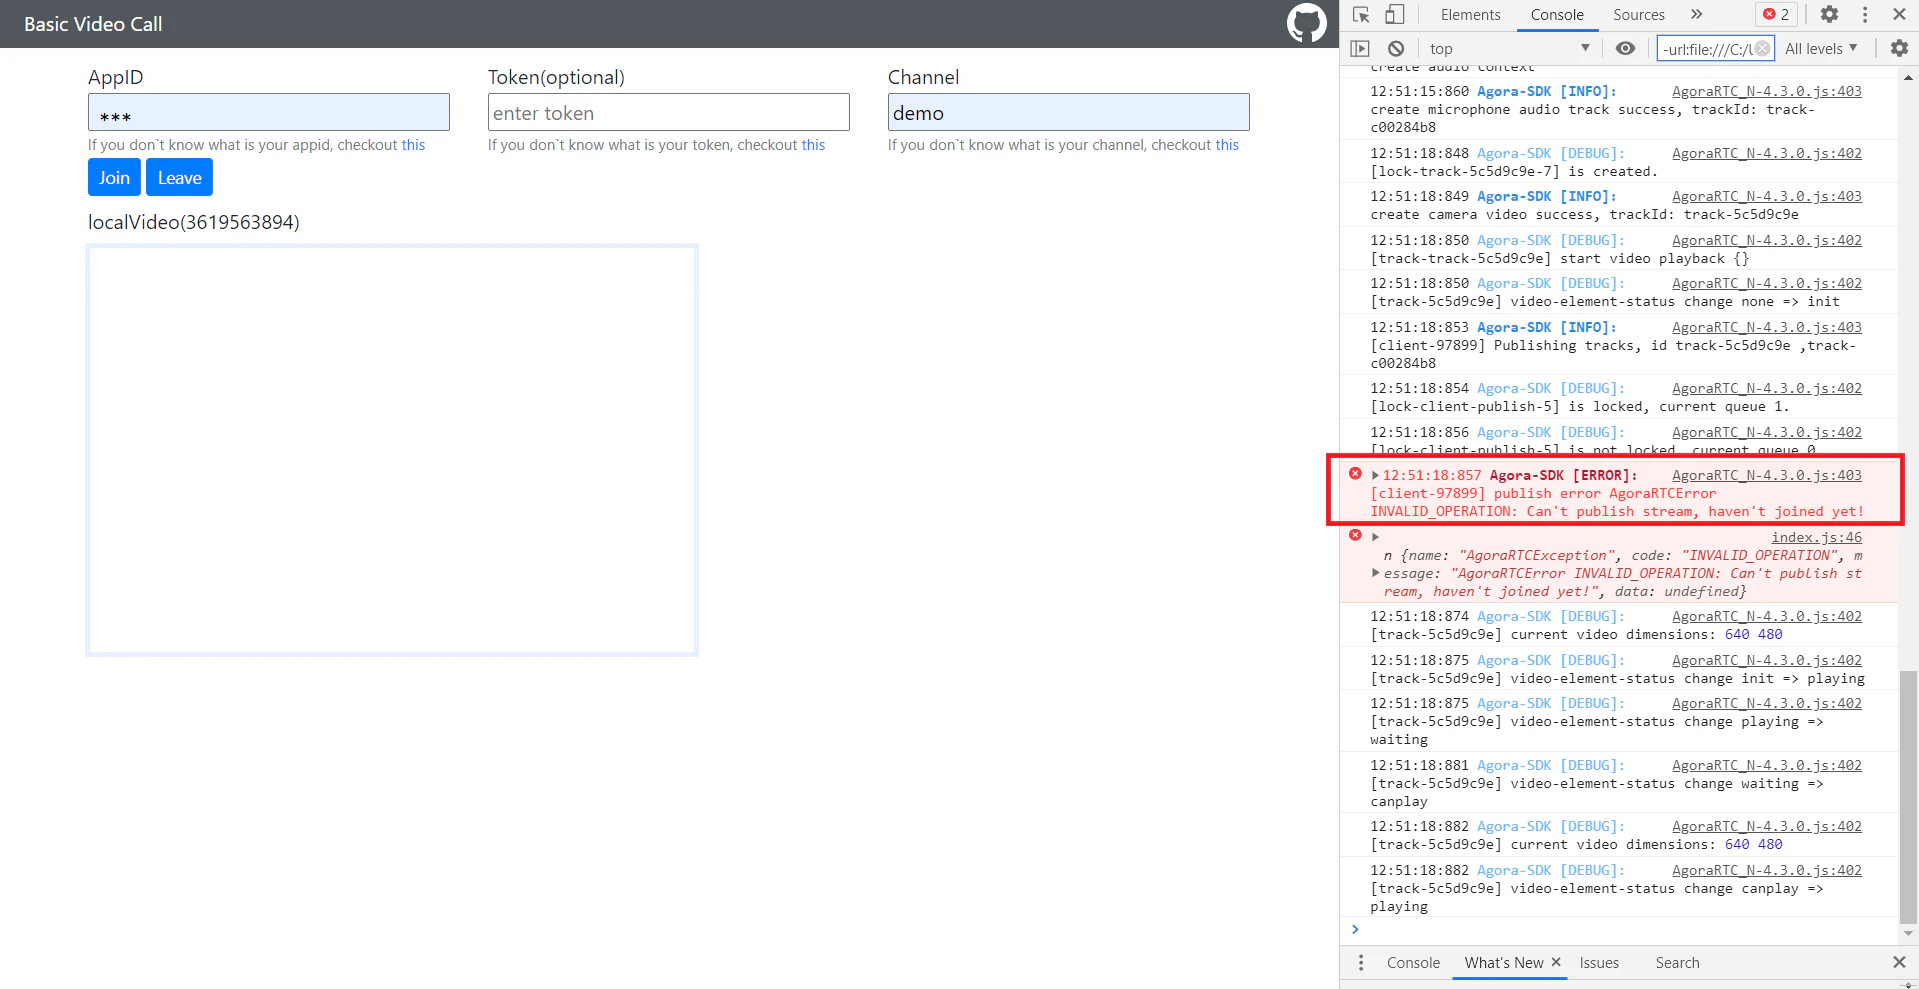Screen dimensions: 1919x989
Task: Open the top context dropdown
Action: (1509, 48)
